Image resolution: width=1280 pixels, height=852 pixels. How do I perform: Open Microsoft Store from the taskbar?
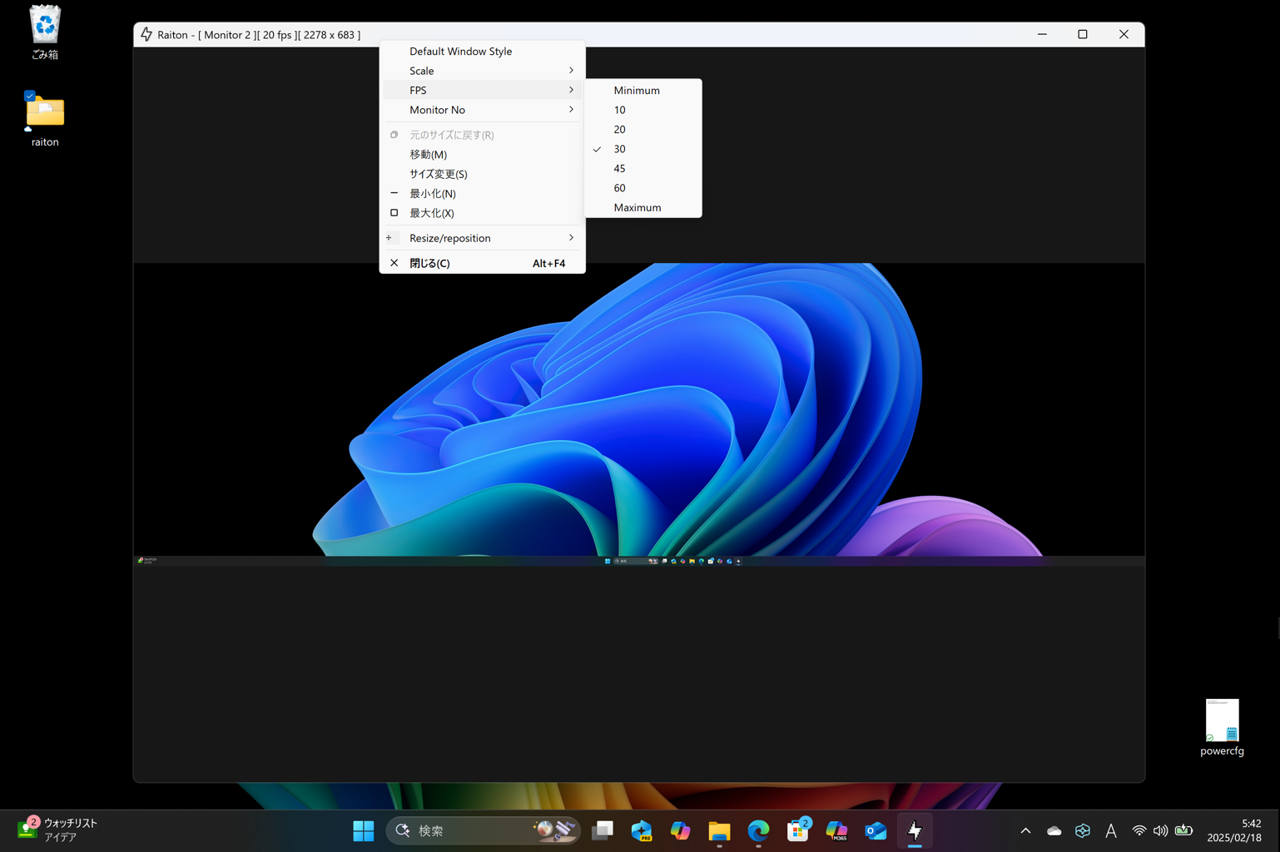[798, 830]
